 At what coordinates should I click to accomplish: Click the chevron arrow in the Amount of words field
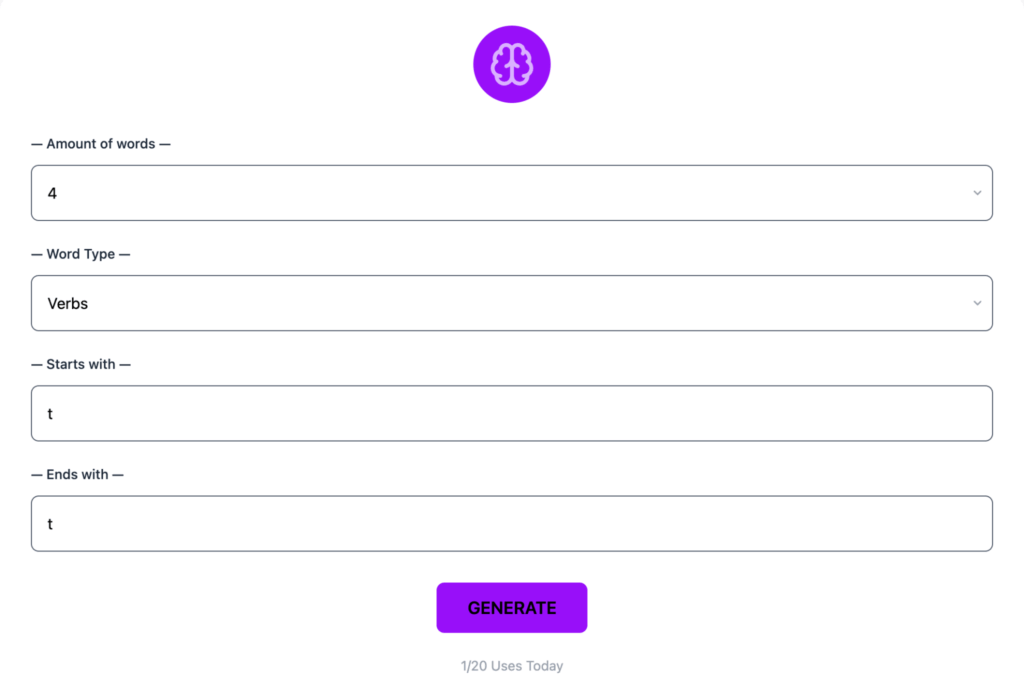click(977, 193)
